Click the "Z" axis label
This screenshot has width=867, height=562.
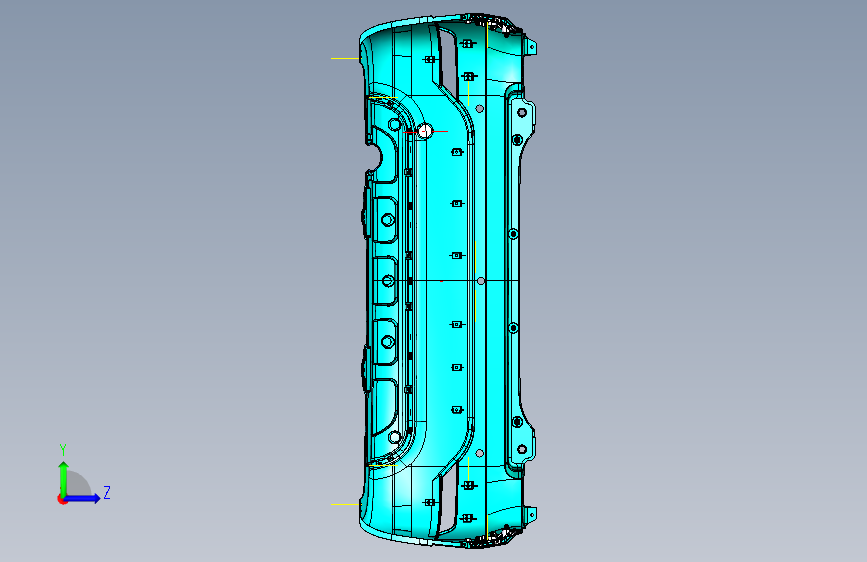(x=107, y=492)
